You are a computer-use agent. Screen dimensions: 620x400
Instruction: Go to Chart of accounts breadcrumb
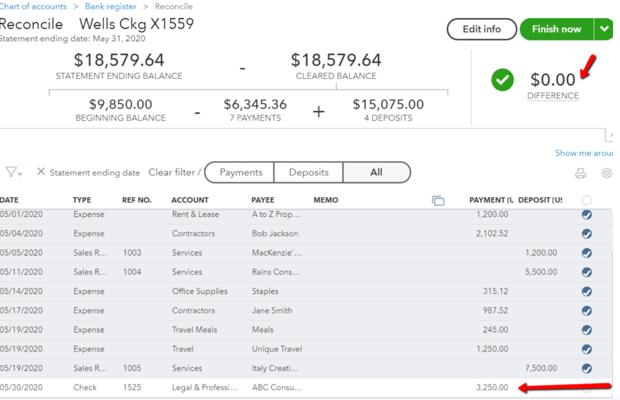pyautogui.click(x=33, y=6)
